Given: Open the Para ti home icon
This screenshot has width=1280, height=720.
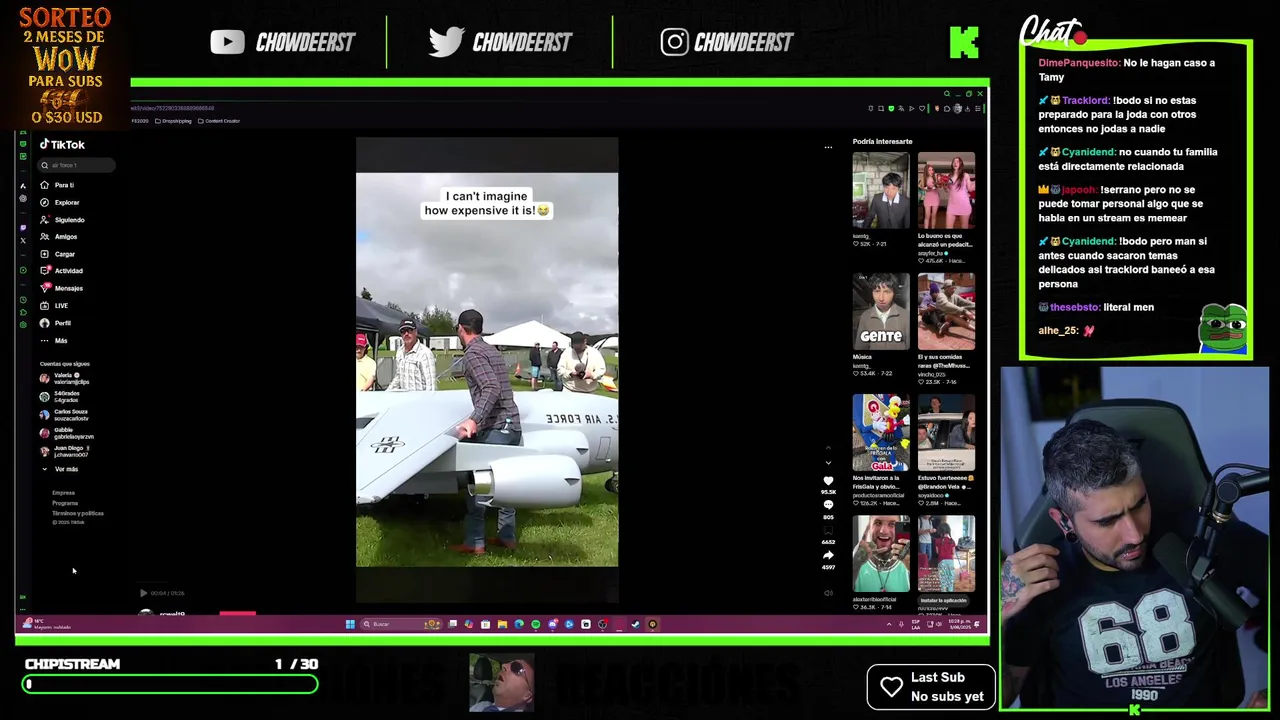Looking at the screenshot, I should pyautogui.click(x=44, y=185).
